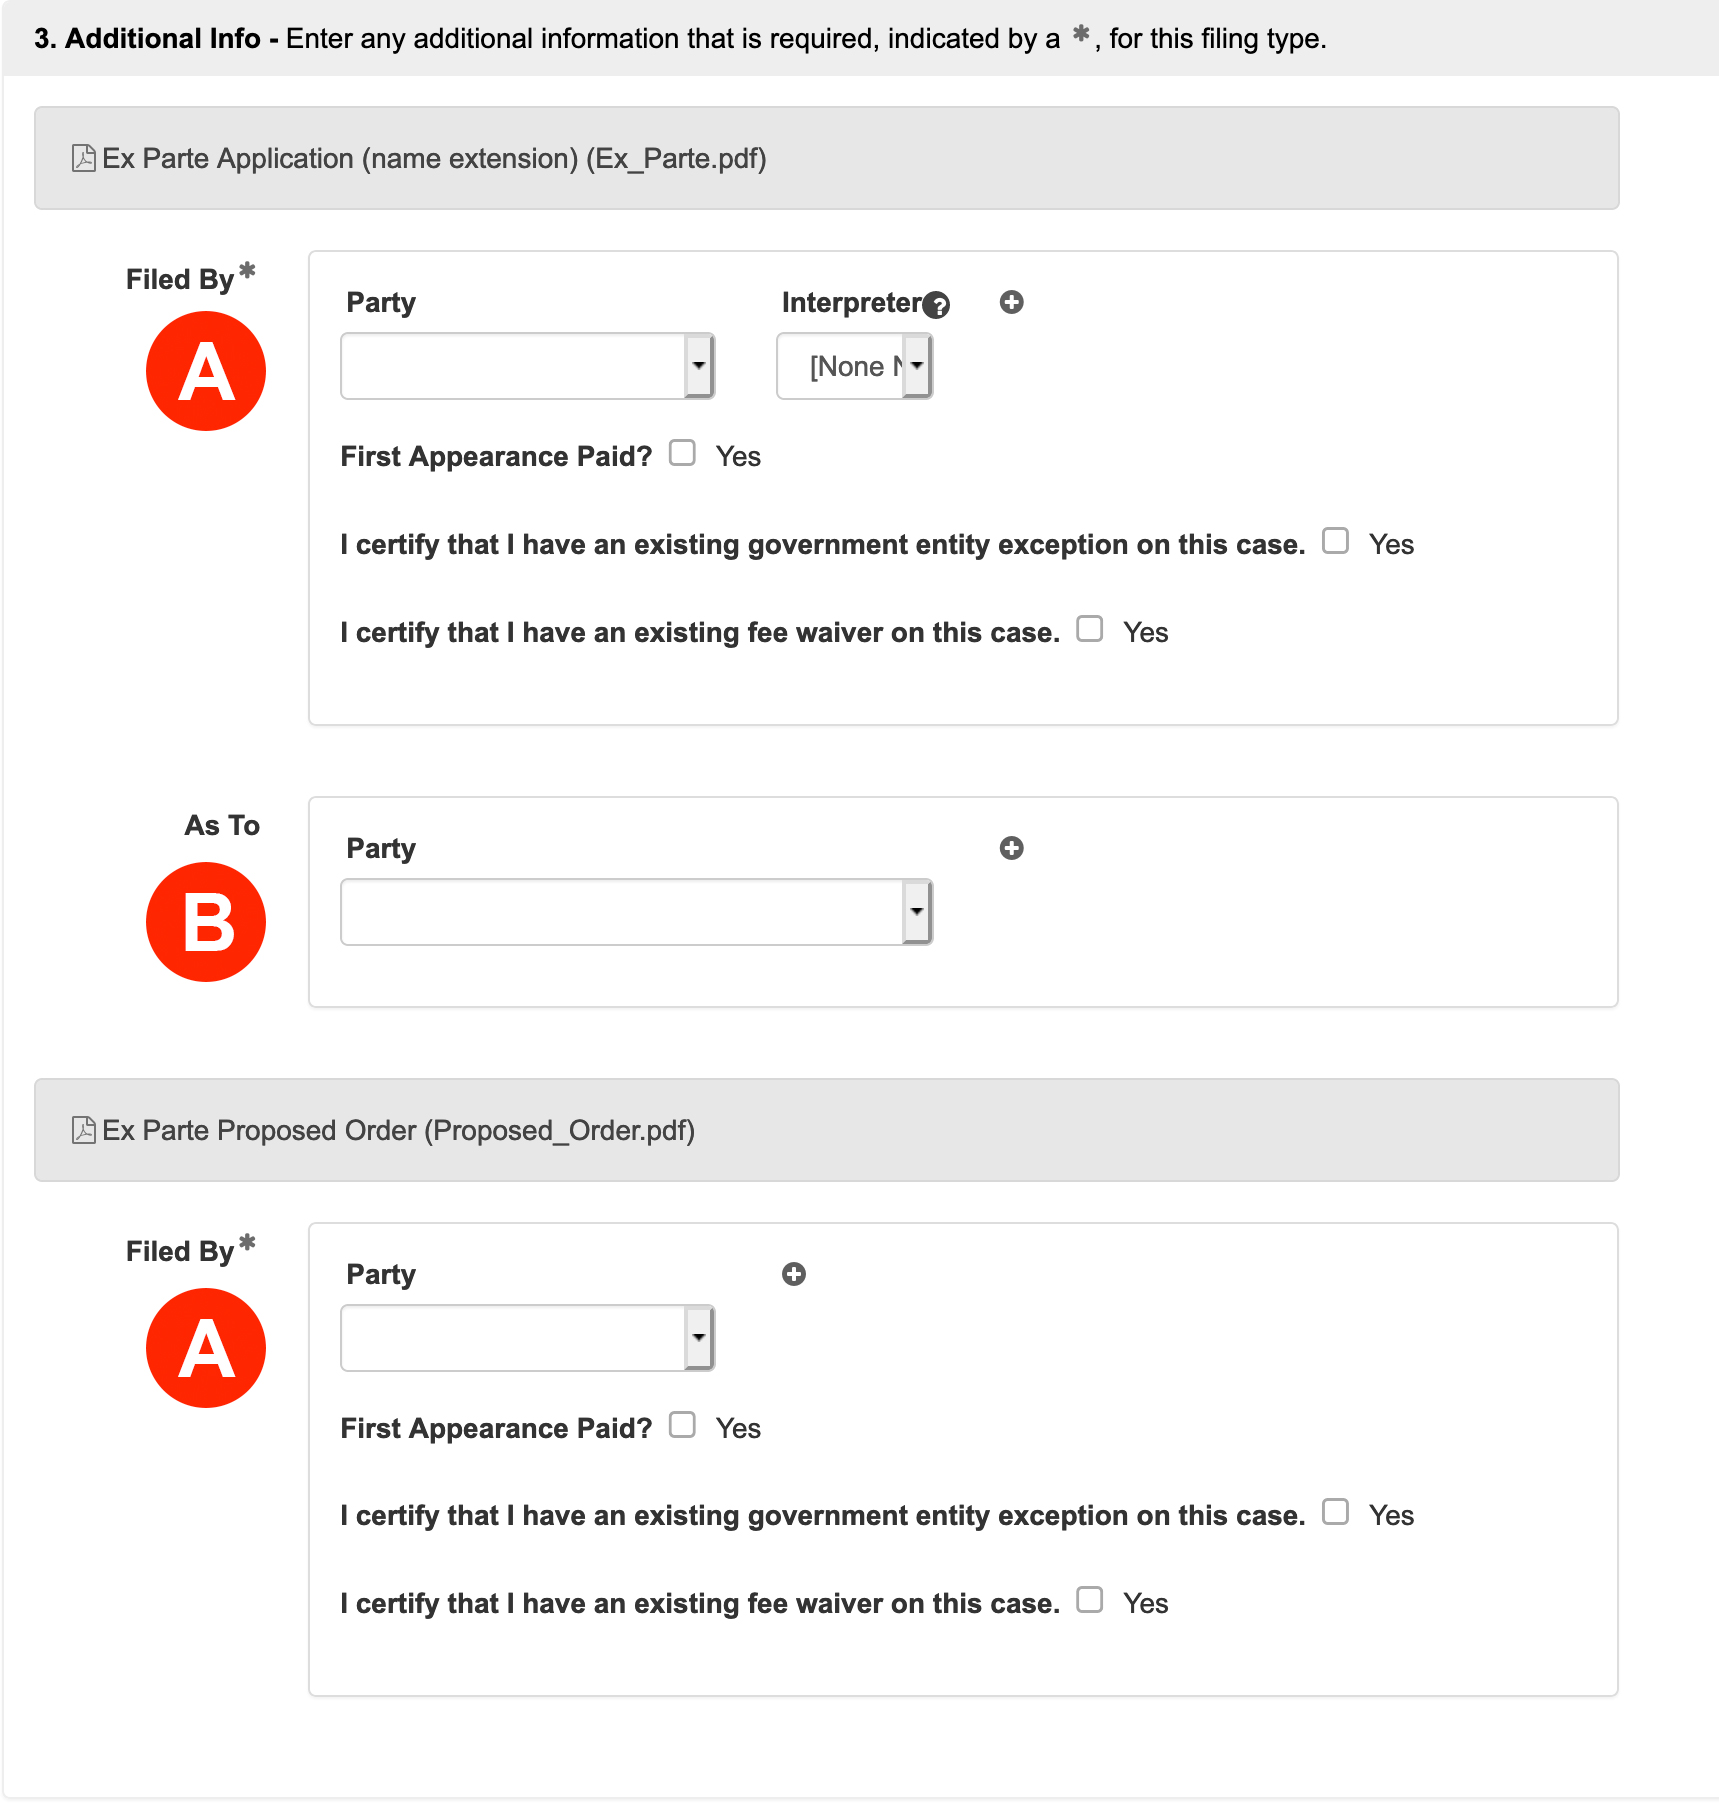Click the 'Interpreter' field label
This screenshot has height=1803, width=1719.
click(852, 302)
